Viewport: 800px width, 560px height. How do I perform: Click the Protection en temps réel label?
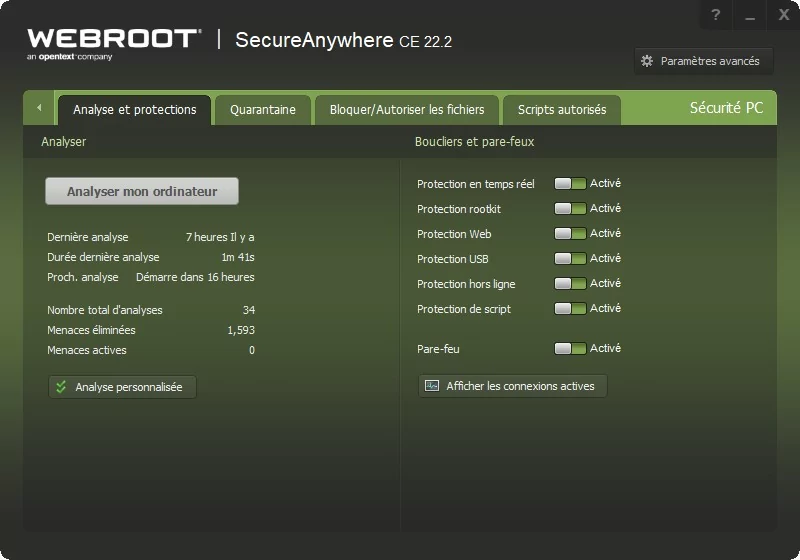[x=476, y=184]
